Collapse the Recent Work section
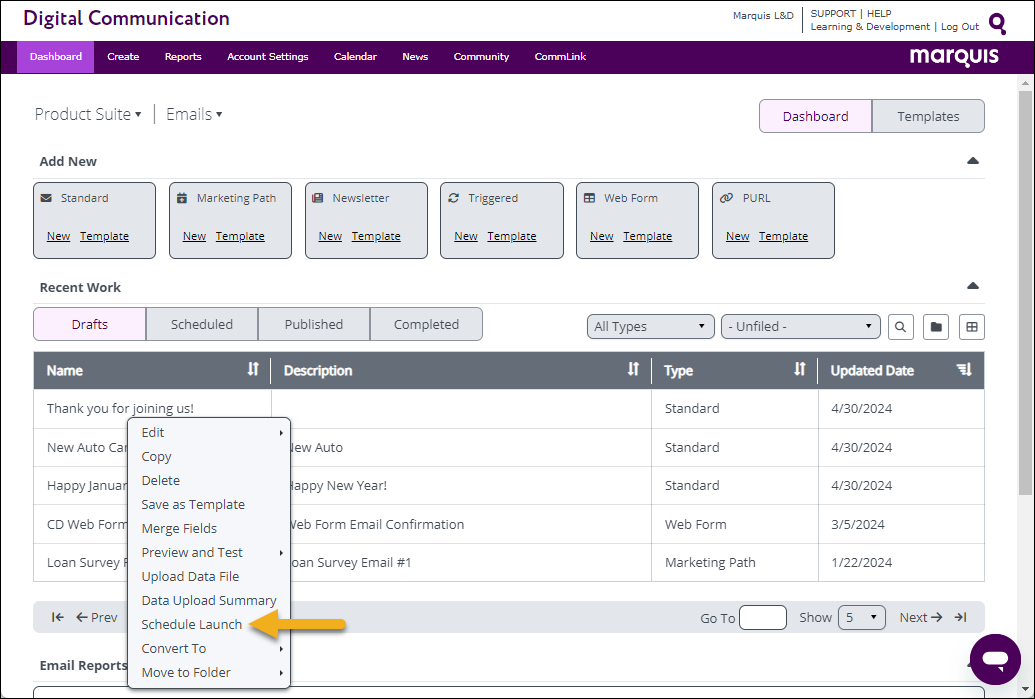 972,286
